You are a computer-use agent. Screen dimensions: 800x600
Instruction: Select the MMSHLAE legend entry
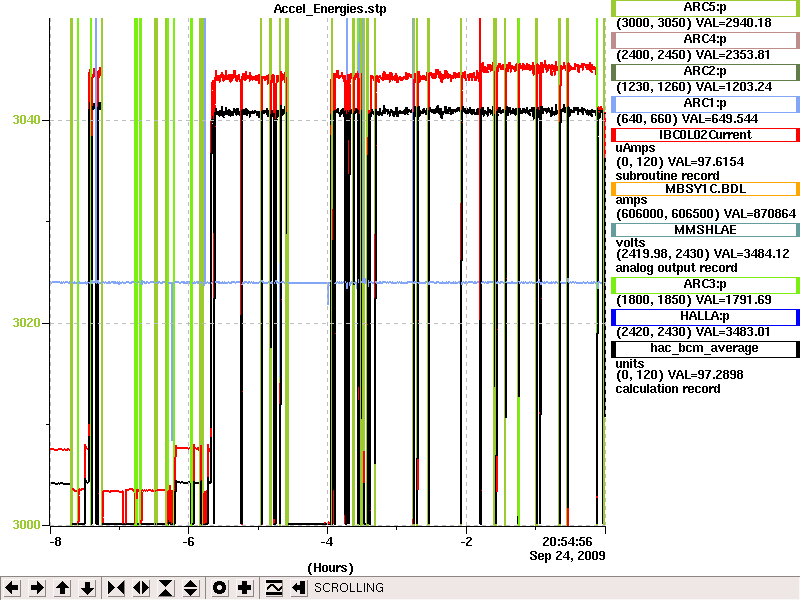click(705, 230)
